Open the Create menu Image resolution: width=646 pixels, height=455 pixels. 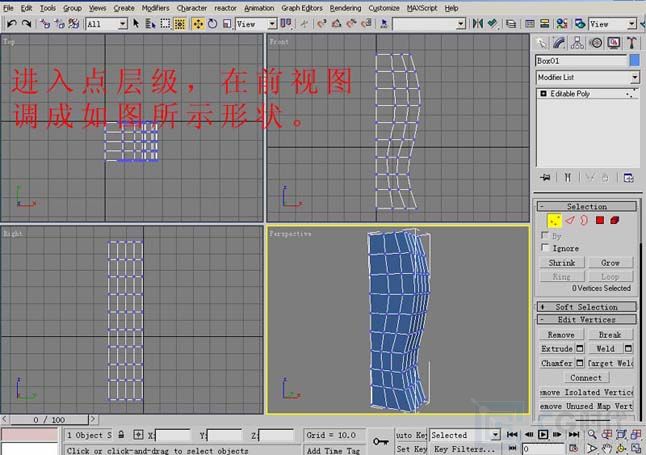tap(124, 8)
